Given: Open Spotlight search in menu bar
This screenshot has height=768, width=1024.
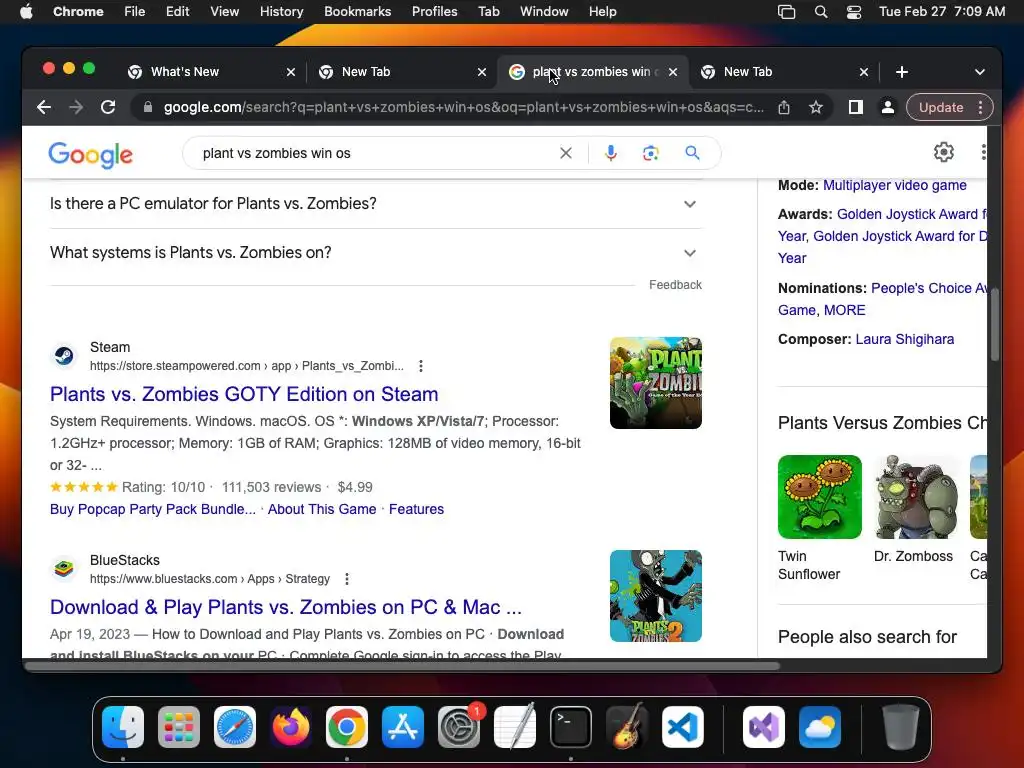Looking at the screenshot, I should (821, 12).
